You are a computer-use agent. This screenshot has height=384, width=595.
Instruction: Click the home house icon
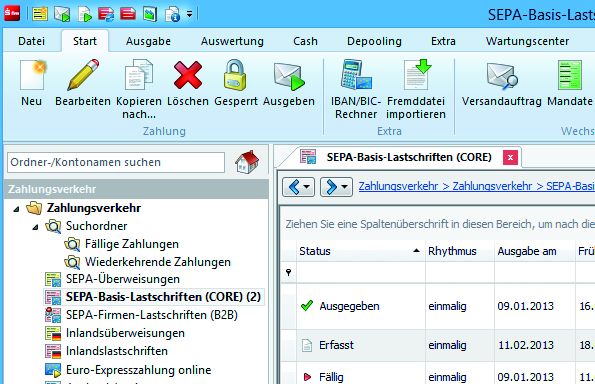pyautogui.click(x=247, y=162)
